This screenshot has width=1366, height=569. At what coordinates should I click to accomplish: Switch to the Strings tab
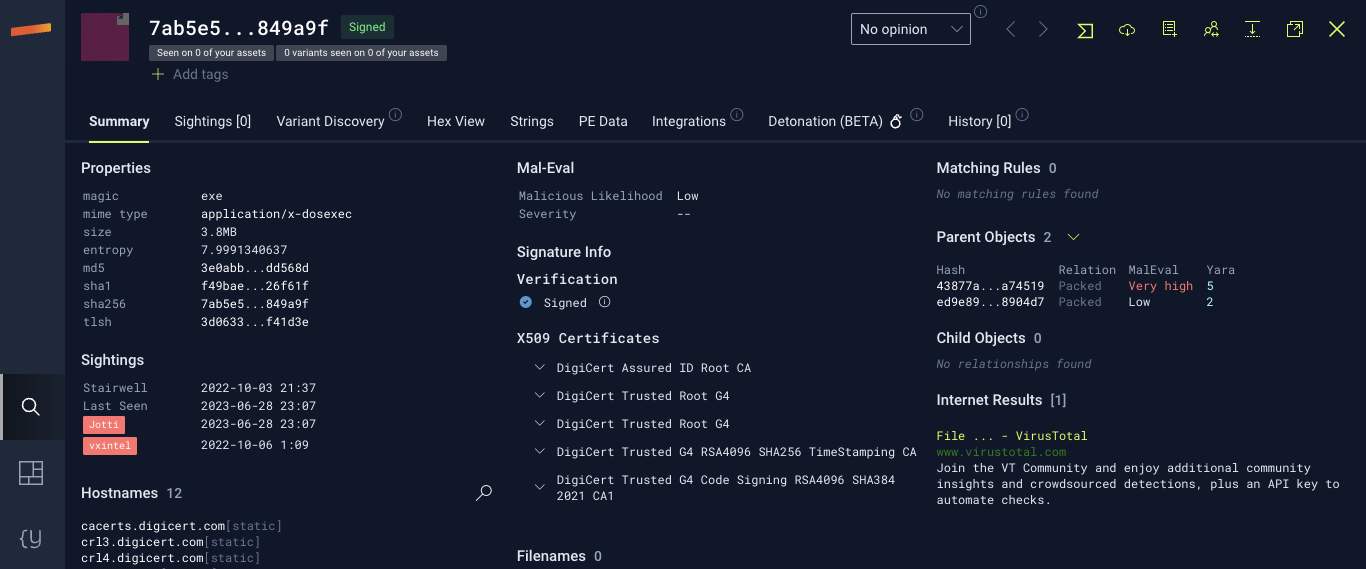click(x=531, y=121)
